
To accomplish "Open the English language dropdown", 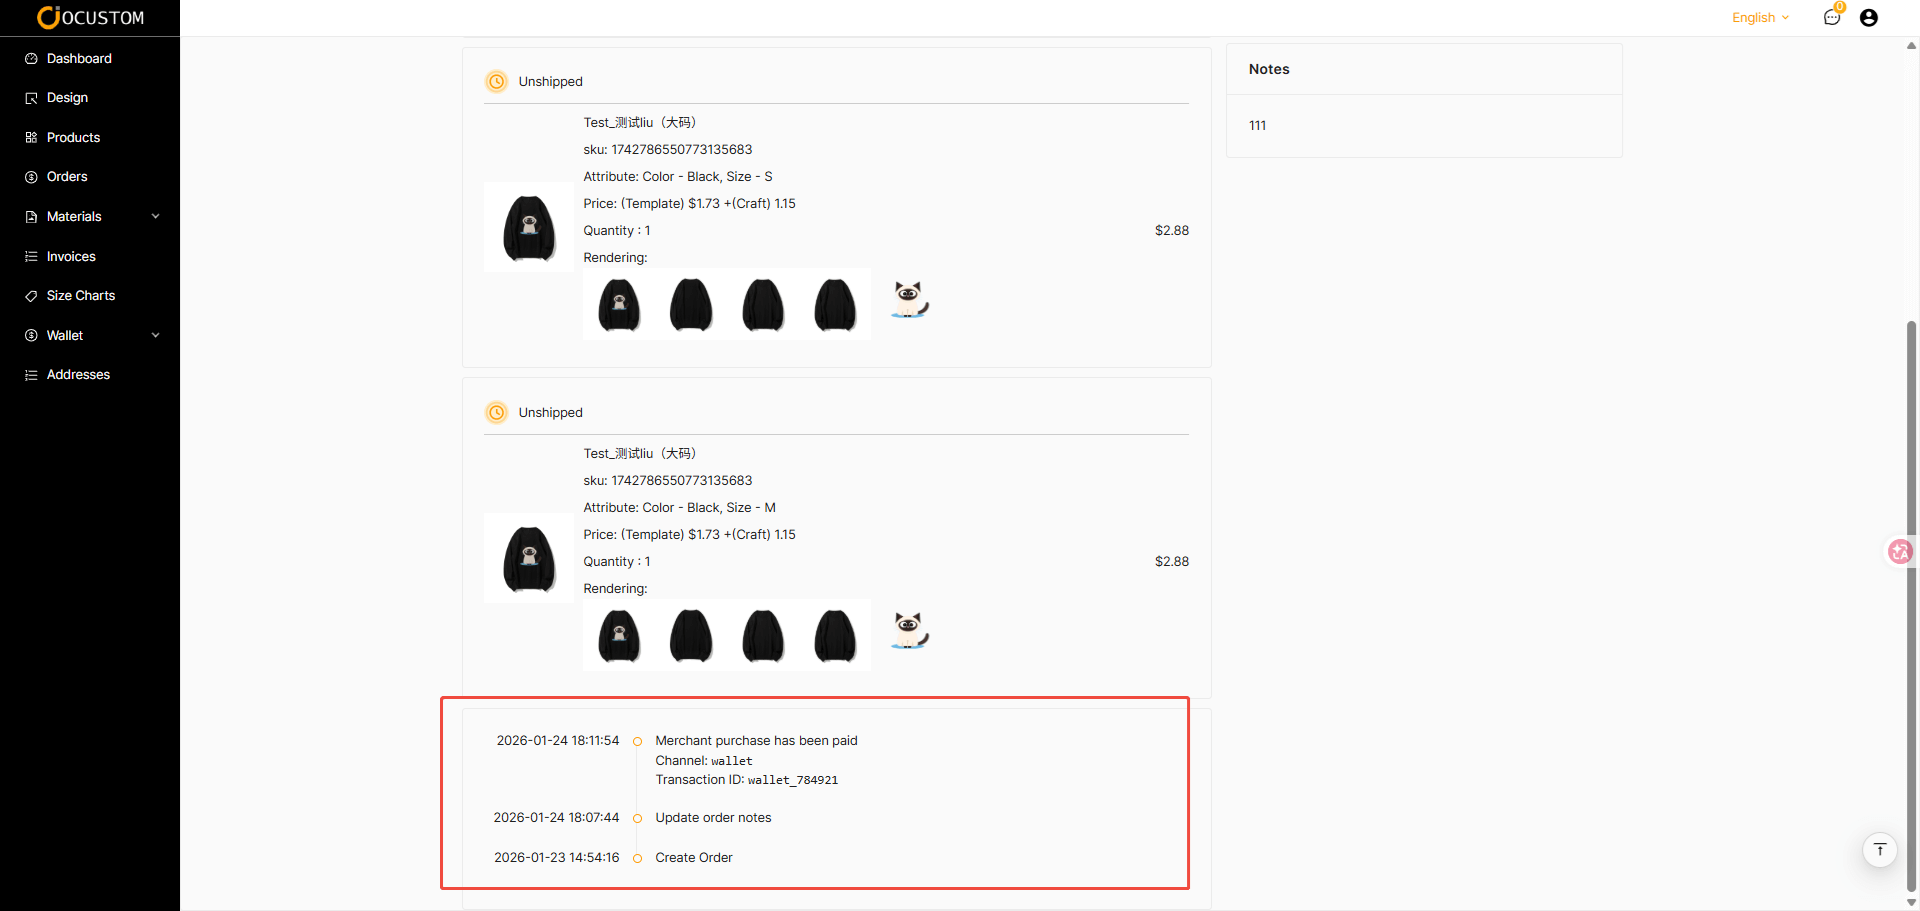I will coord(1760,18).
